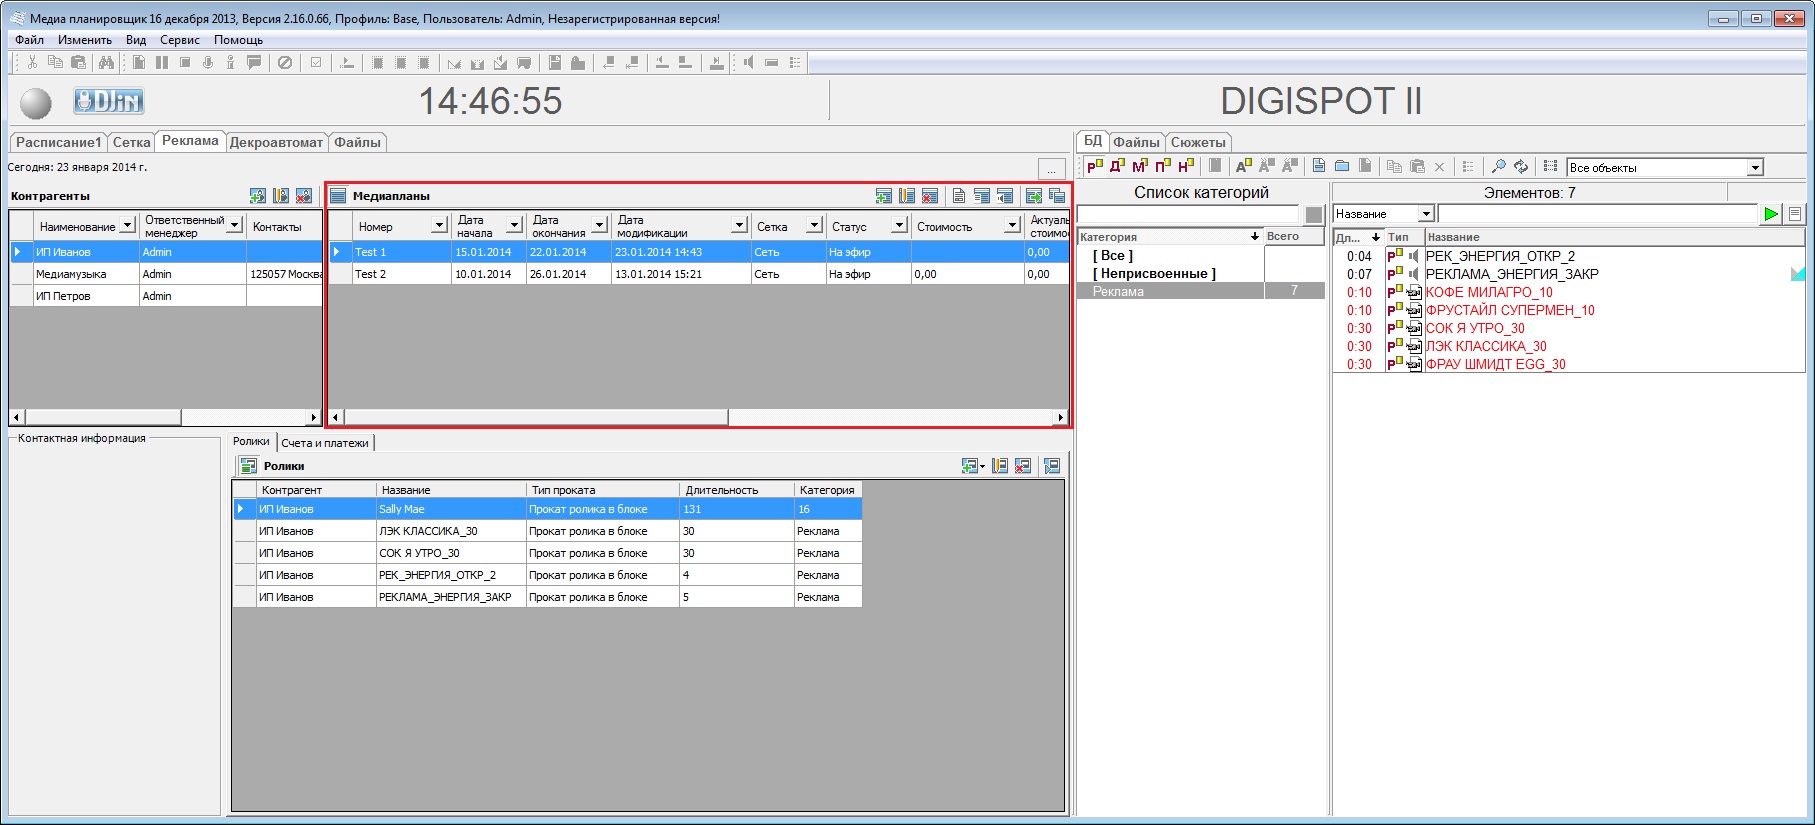Viewport: 1815px width, 825px height.
Task: Click list options icon next to play button
Action: 1795,214
